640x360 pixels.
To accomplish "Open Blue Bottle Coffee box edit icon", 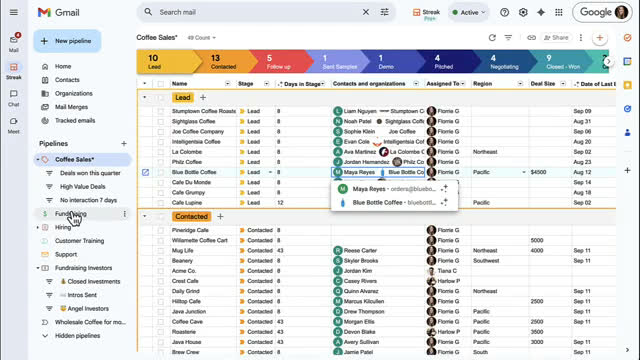I will point(145,172).
